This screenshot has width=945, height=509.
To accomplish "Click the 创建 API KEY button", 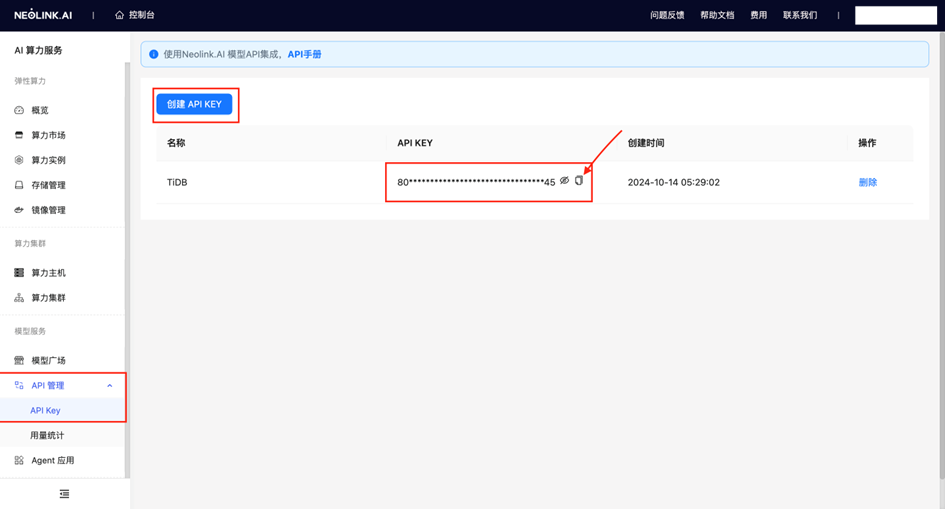I will point(194,104).
